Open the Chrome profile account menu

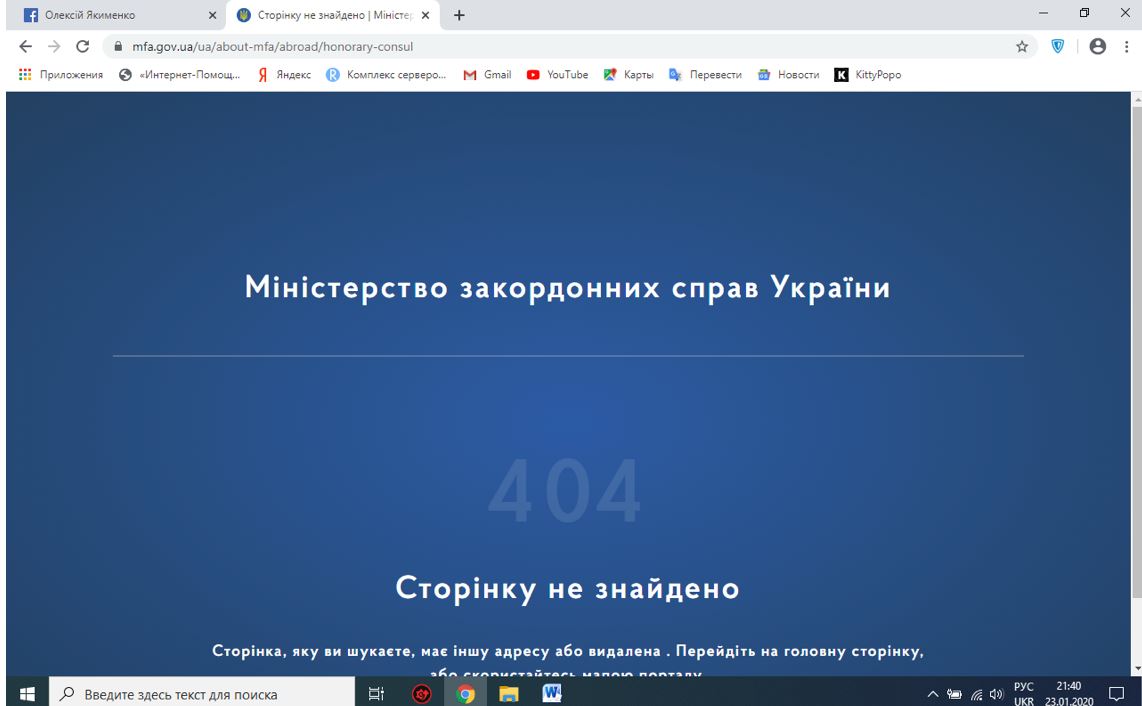[1097, 45]
